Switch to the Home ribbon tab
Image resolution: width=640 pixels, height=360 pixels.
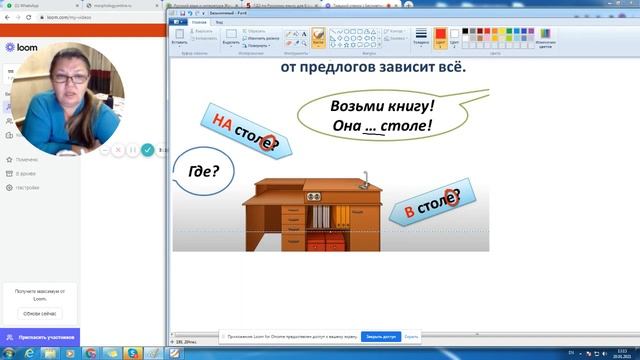(199, 22)
